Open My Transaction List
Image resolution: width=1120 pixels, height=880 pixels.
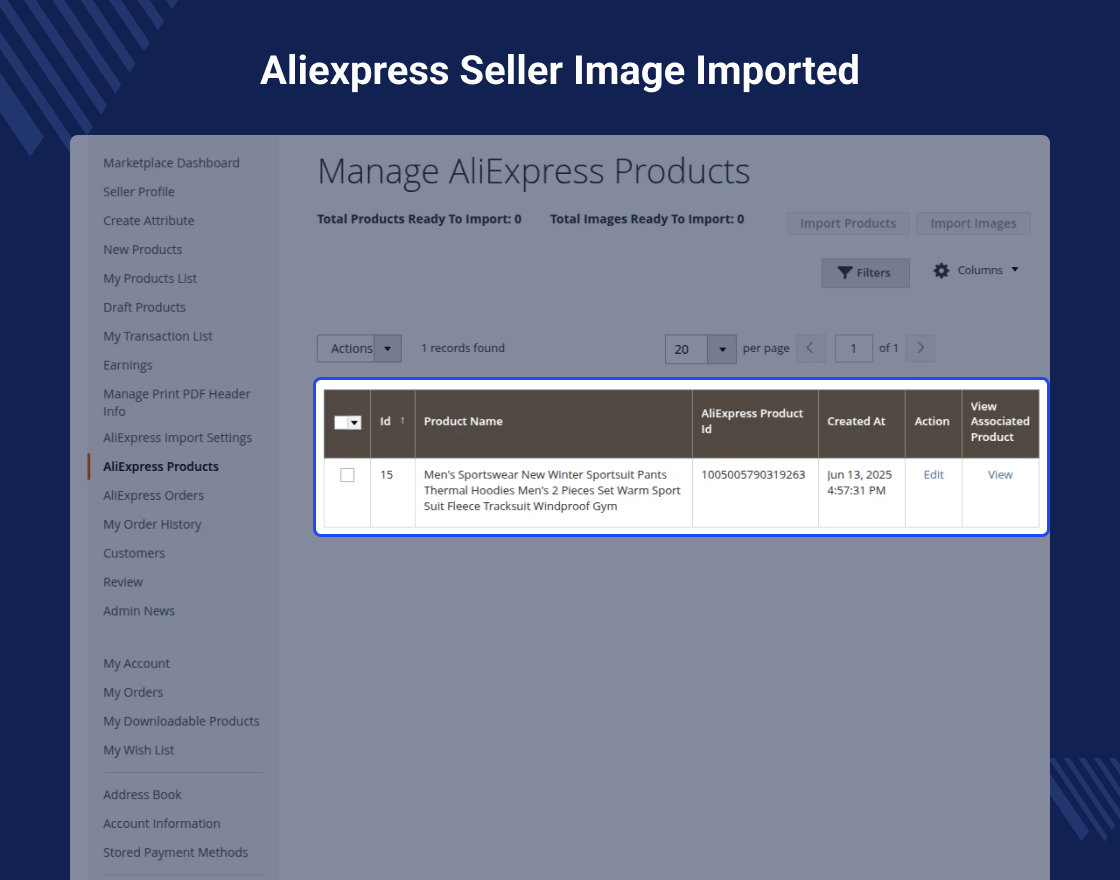point(158,336)
